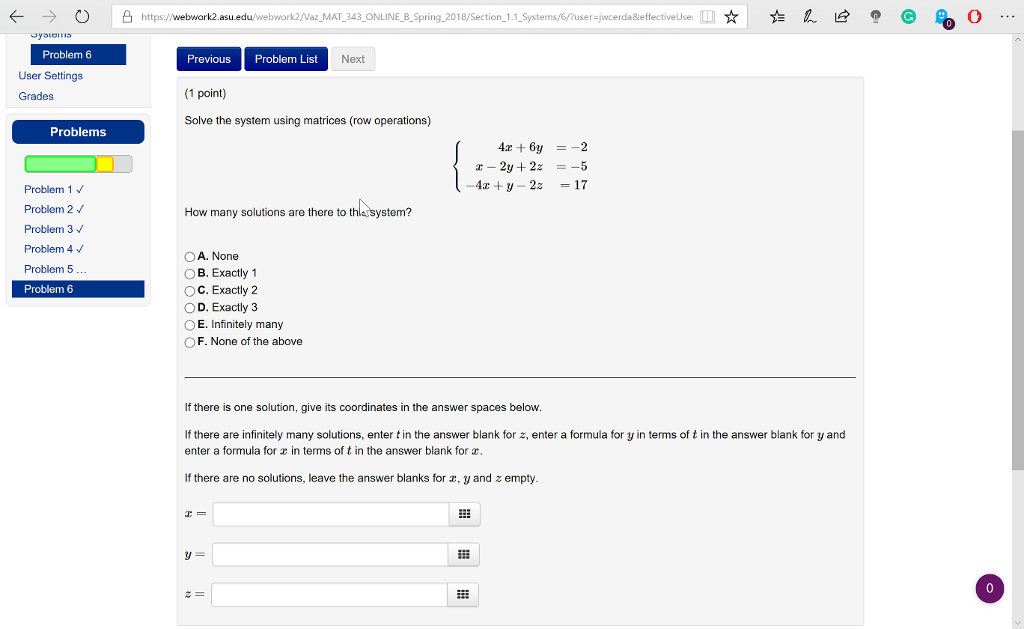Switch to Grades
The width and height of the screenshot is (1024, 629).
[35, 96]
